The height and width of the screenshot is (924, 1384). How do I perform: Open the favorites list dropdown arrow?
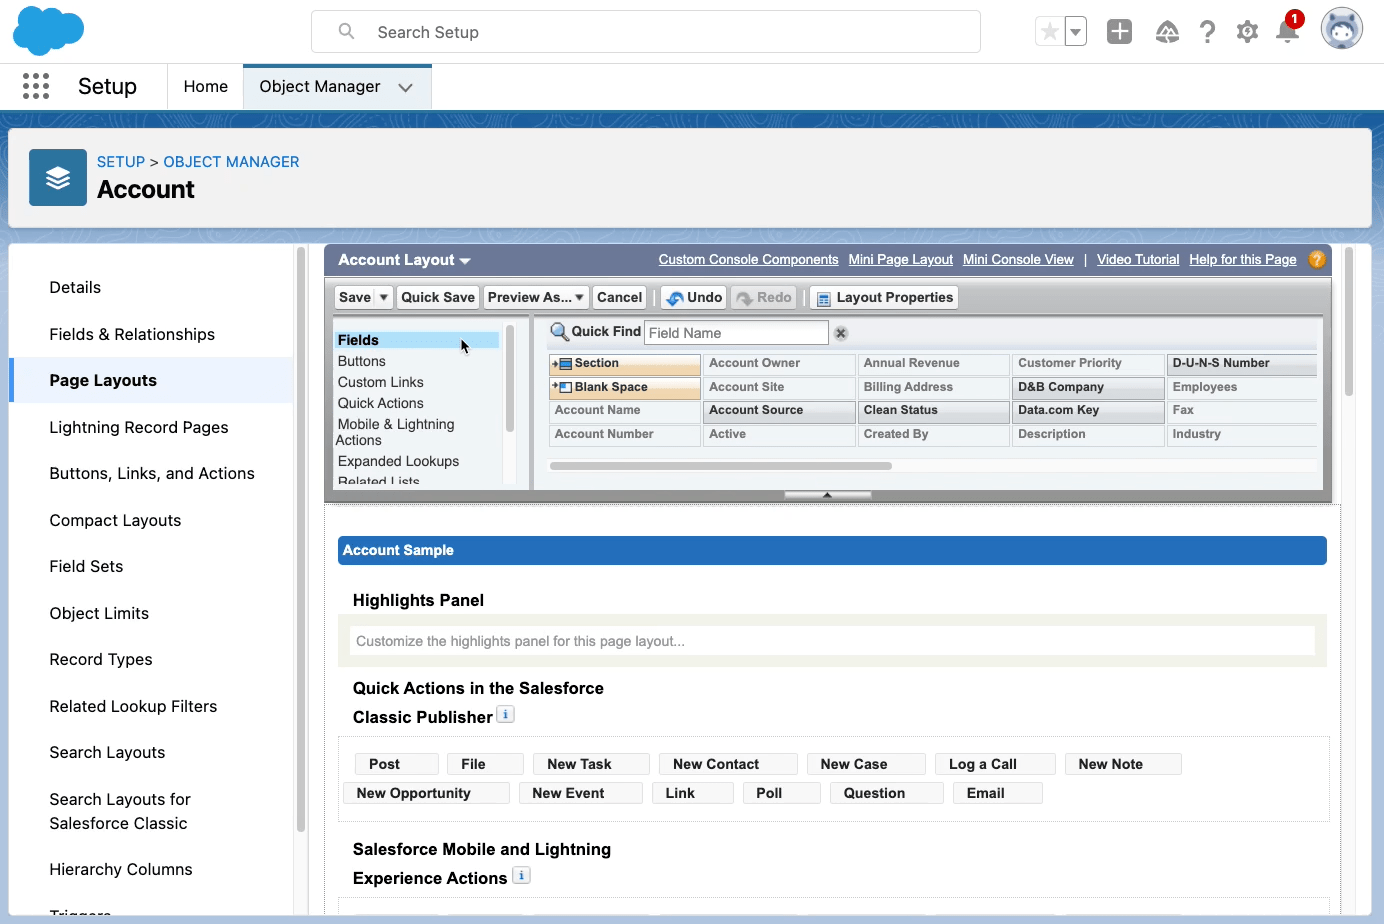[x=1076, y=32]
